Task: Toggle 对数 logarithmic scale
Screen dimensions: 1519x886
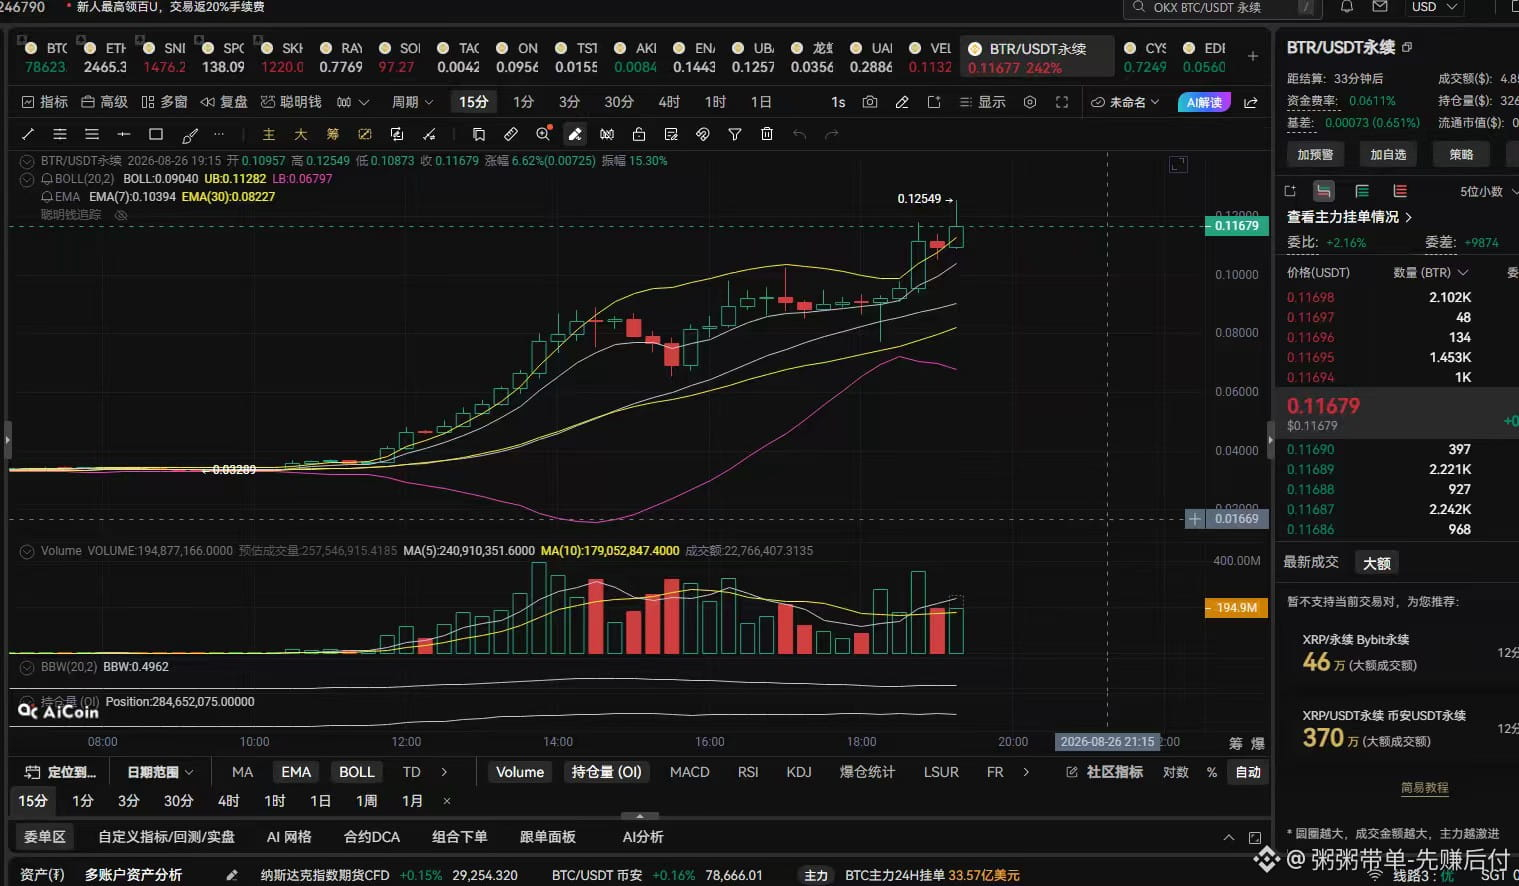Action: pyautogui.click(x=1176, y=772)
